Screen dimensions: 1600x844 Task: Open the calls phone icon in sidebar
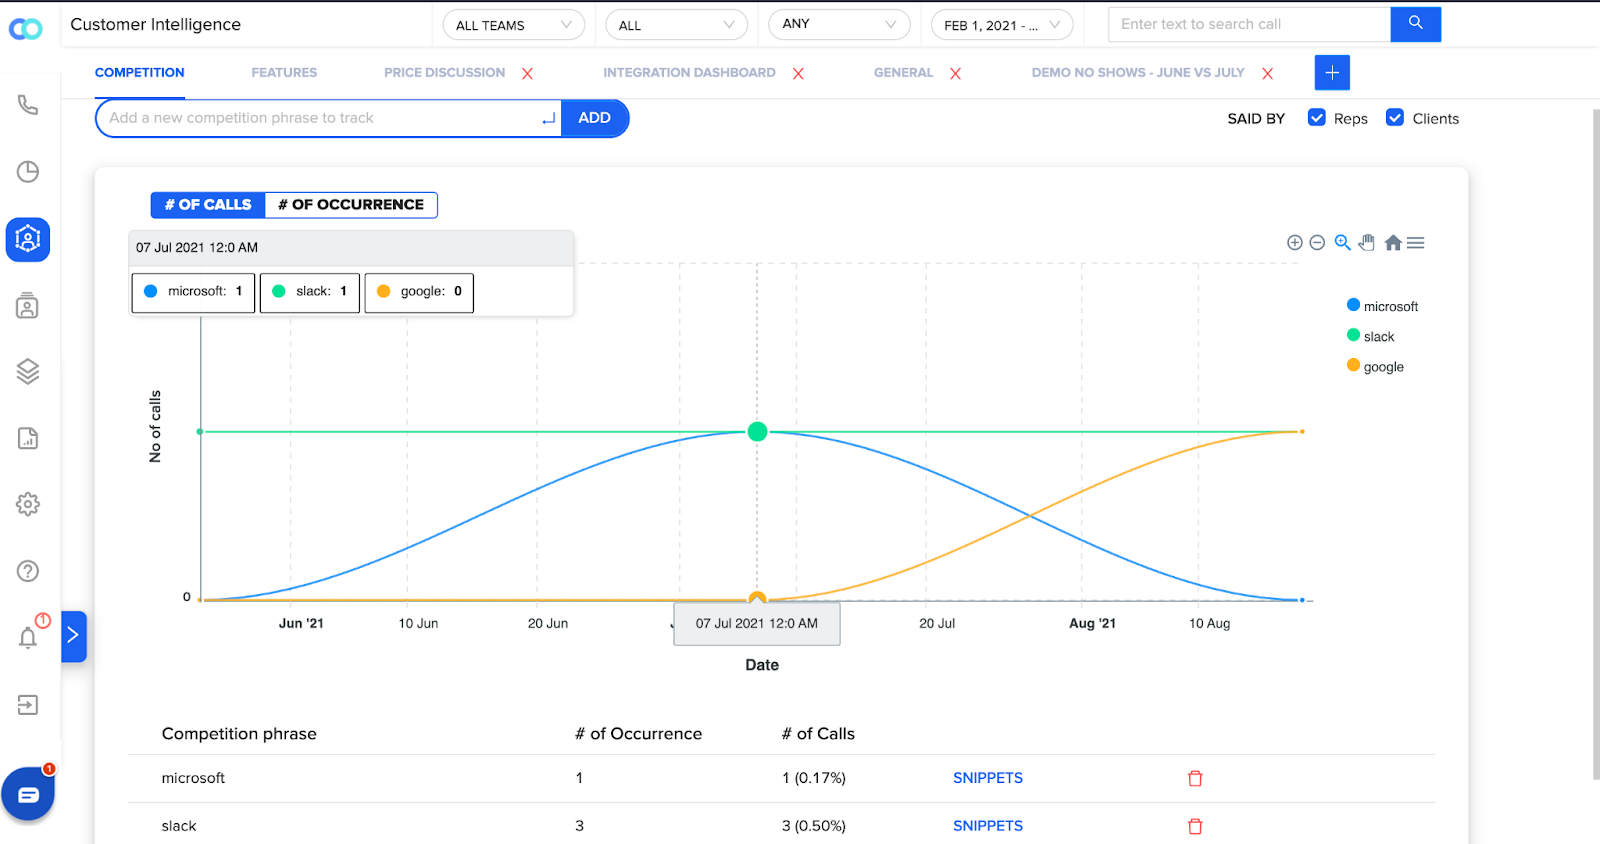[x=28, y=105]
